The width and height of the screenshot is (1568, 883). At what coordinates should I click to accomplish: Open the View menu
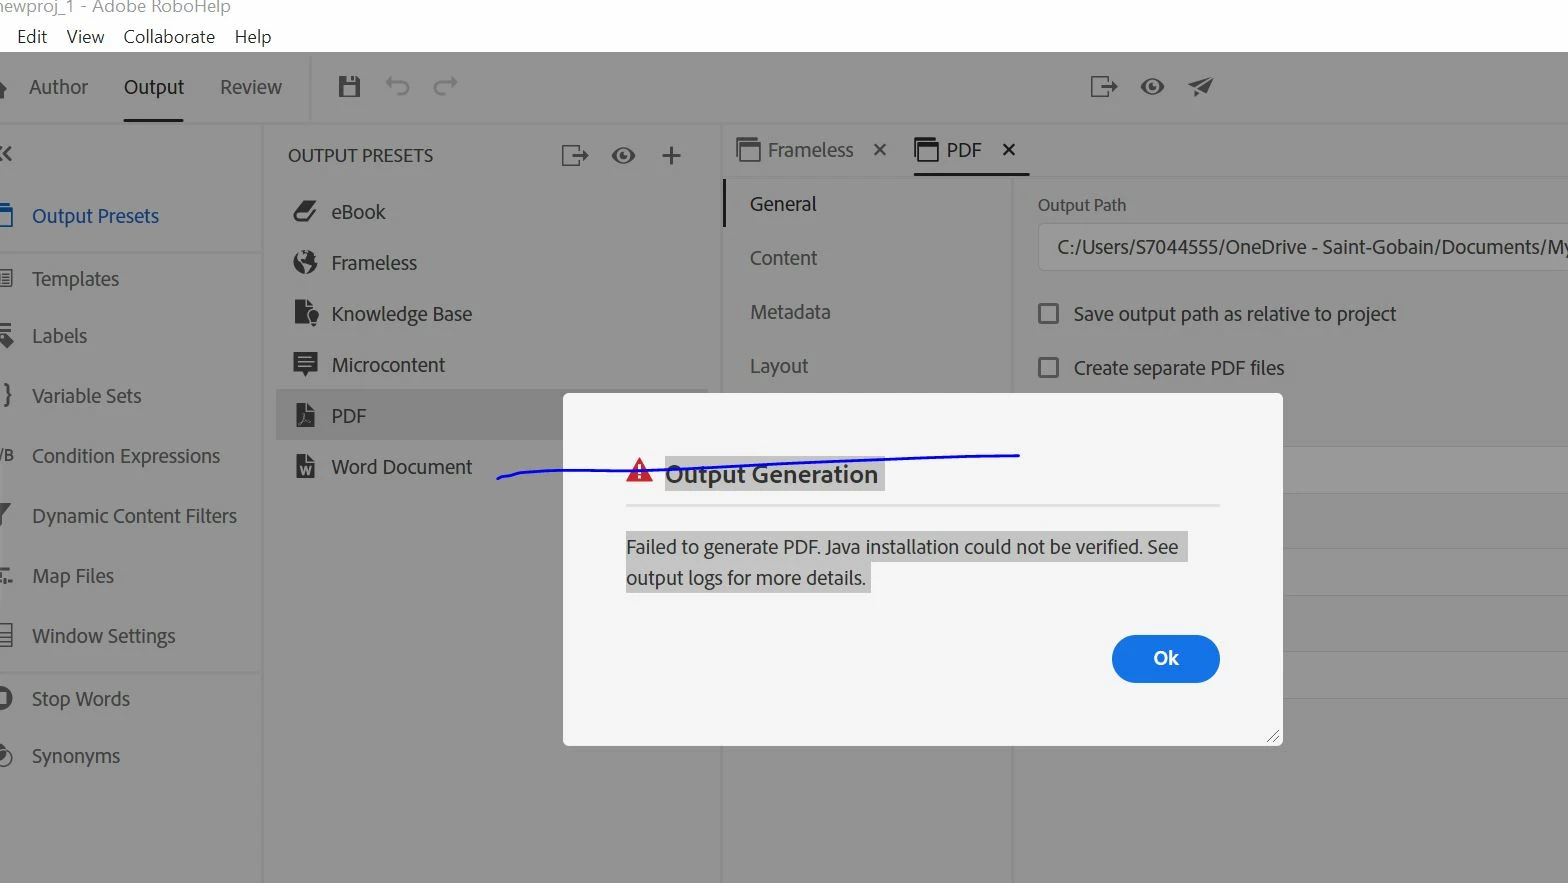[x=85, y=36]
